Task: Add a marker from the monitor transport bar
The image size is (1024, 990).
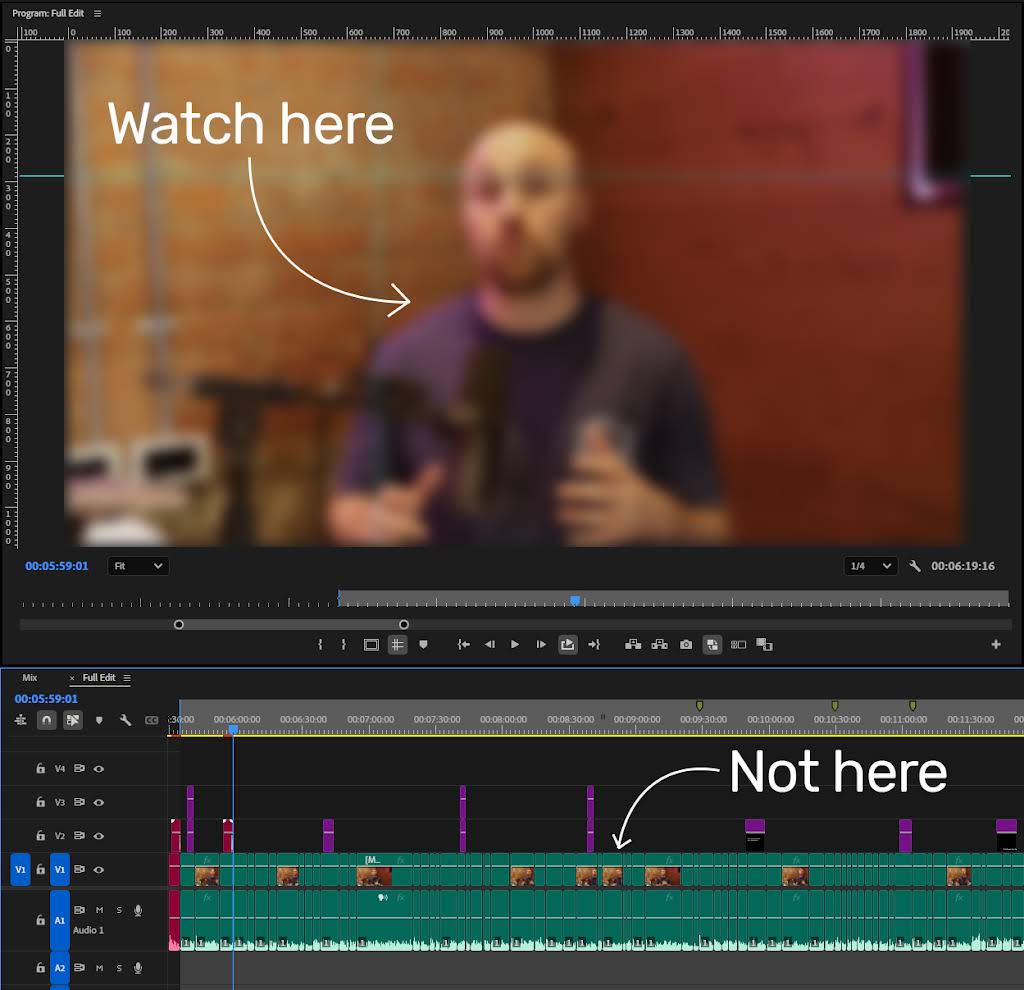Action: pos(423,645)
